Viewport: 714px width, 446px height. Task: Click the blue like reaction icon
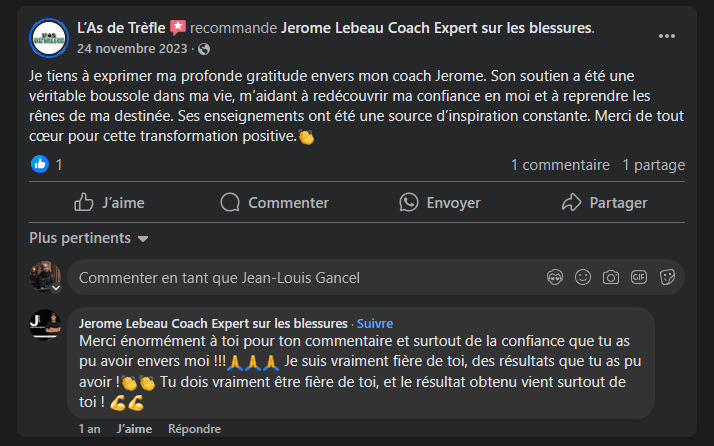(40, 165)
